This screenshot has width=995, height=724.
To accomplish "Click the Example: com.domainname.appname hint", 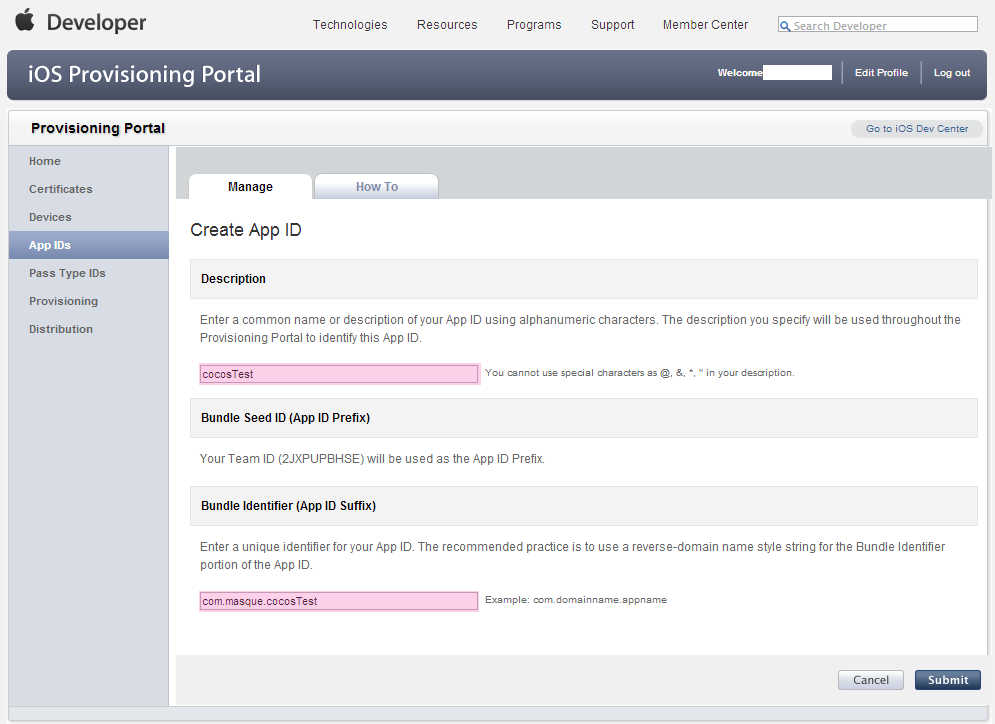I will (576, 600).
